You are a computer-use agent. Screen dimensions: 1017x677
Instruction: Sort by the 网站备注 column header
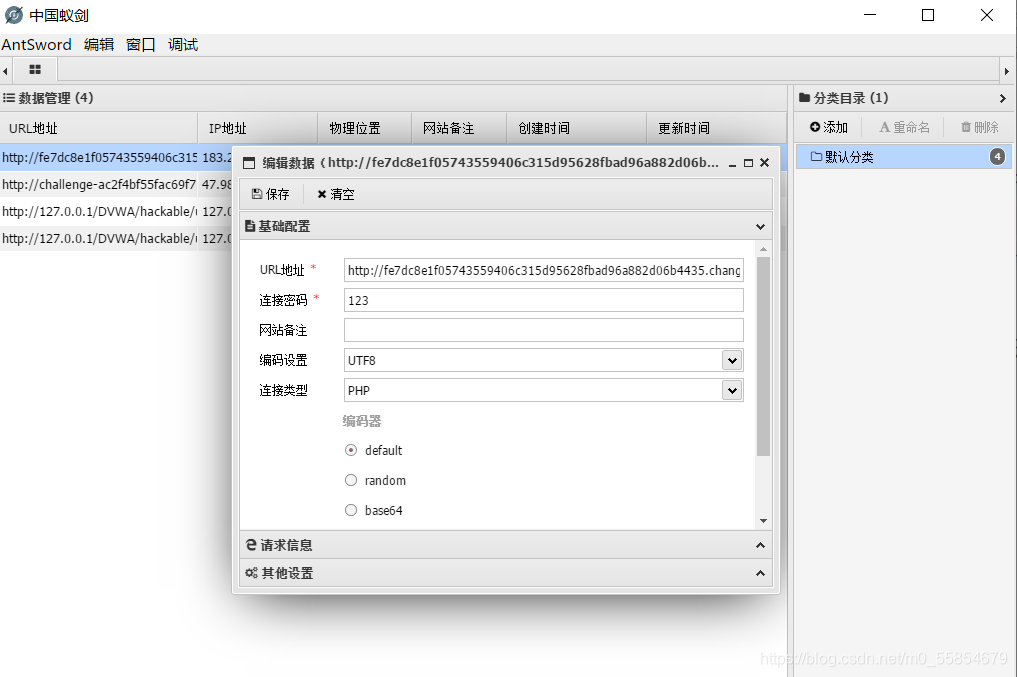(459, 128)
